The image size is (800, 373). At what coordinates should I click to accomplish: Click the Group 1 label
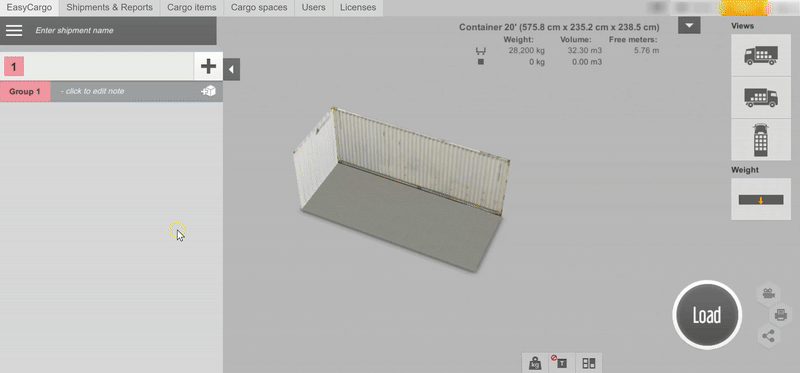point(25,91)
